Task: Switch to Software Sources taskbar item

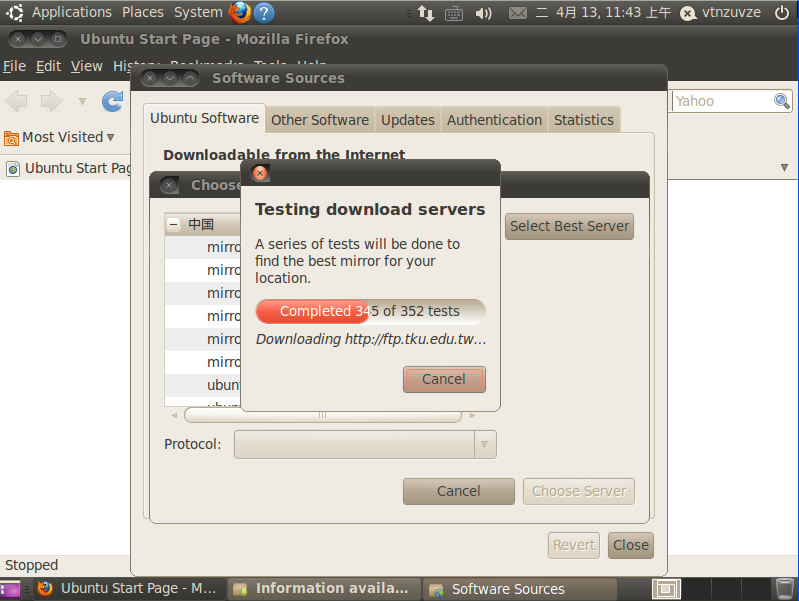Action: (520, 589)
